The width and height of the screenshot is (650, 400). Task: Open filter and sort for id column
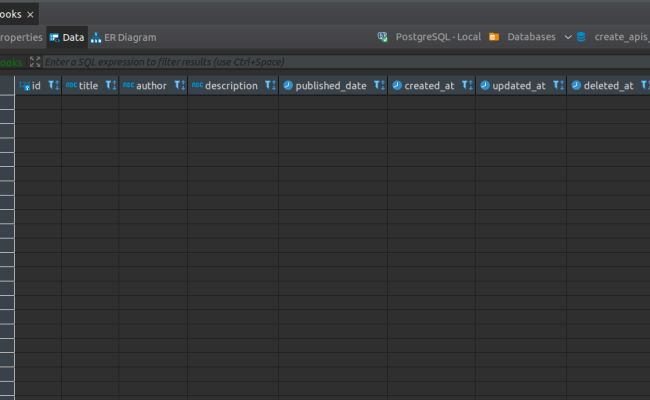point(54,85)
